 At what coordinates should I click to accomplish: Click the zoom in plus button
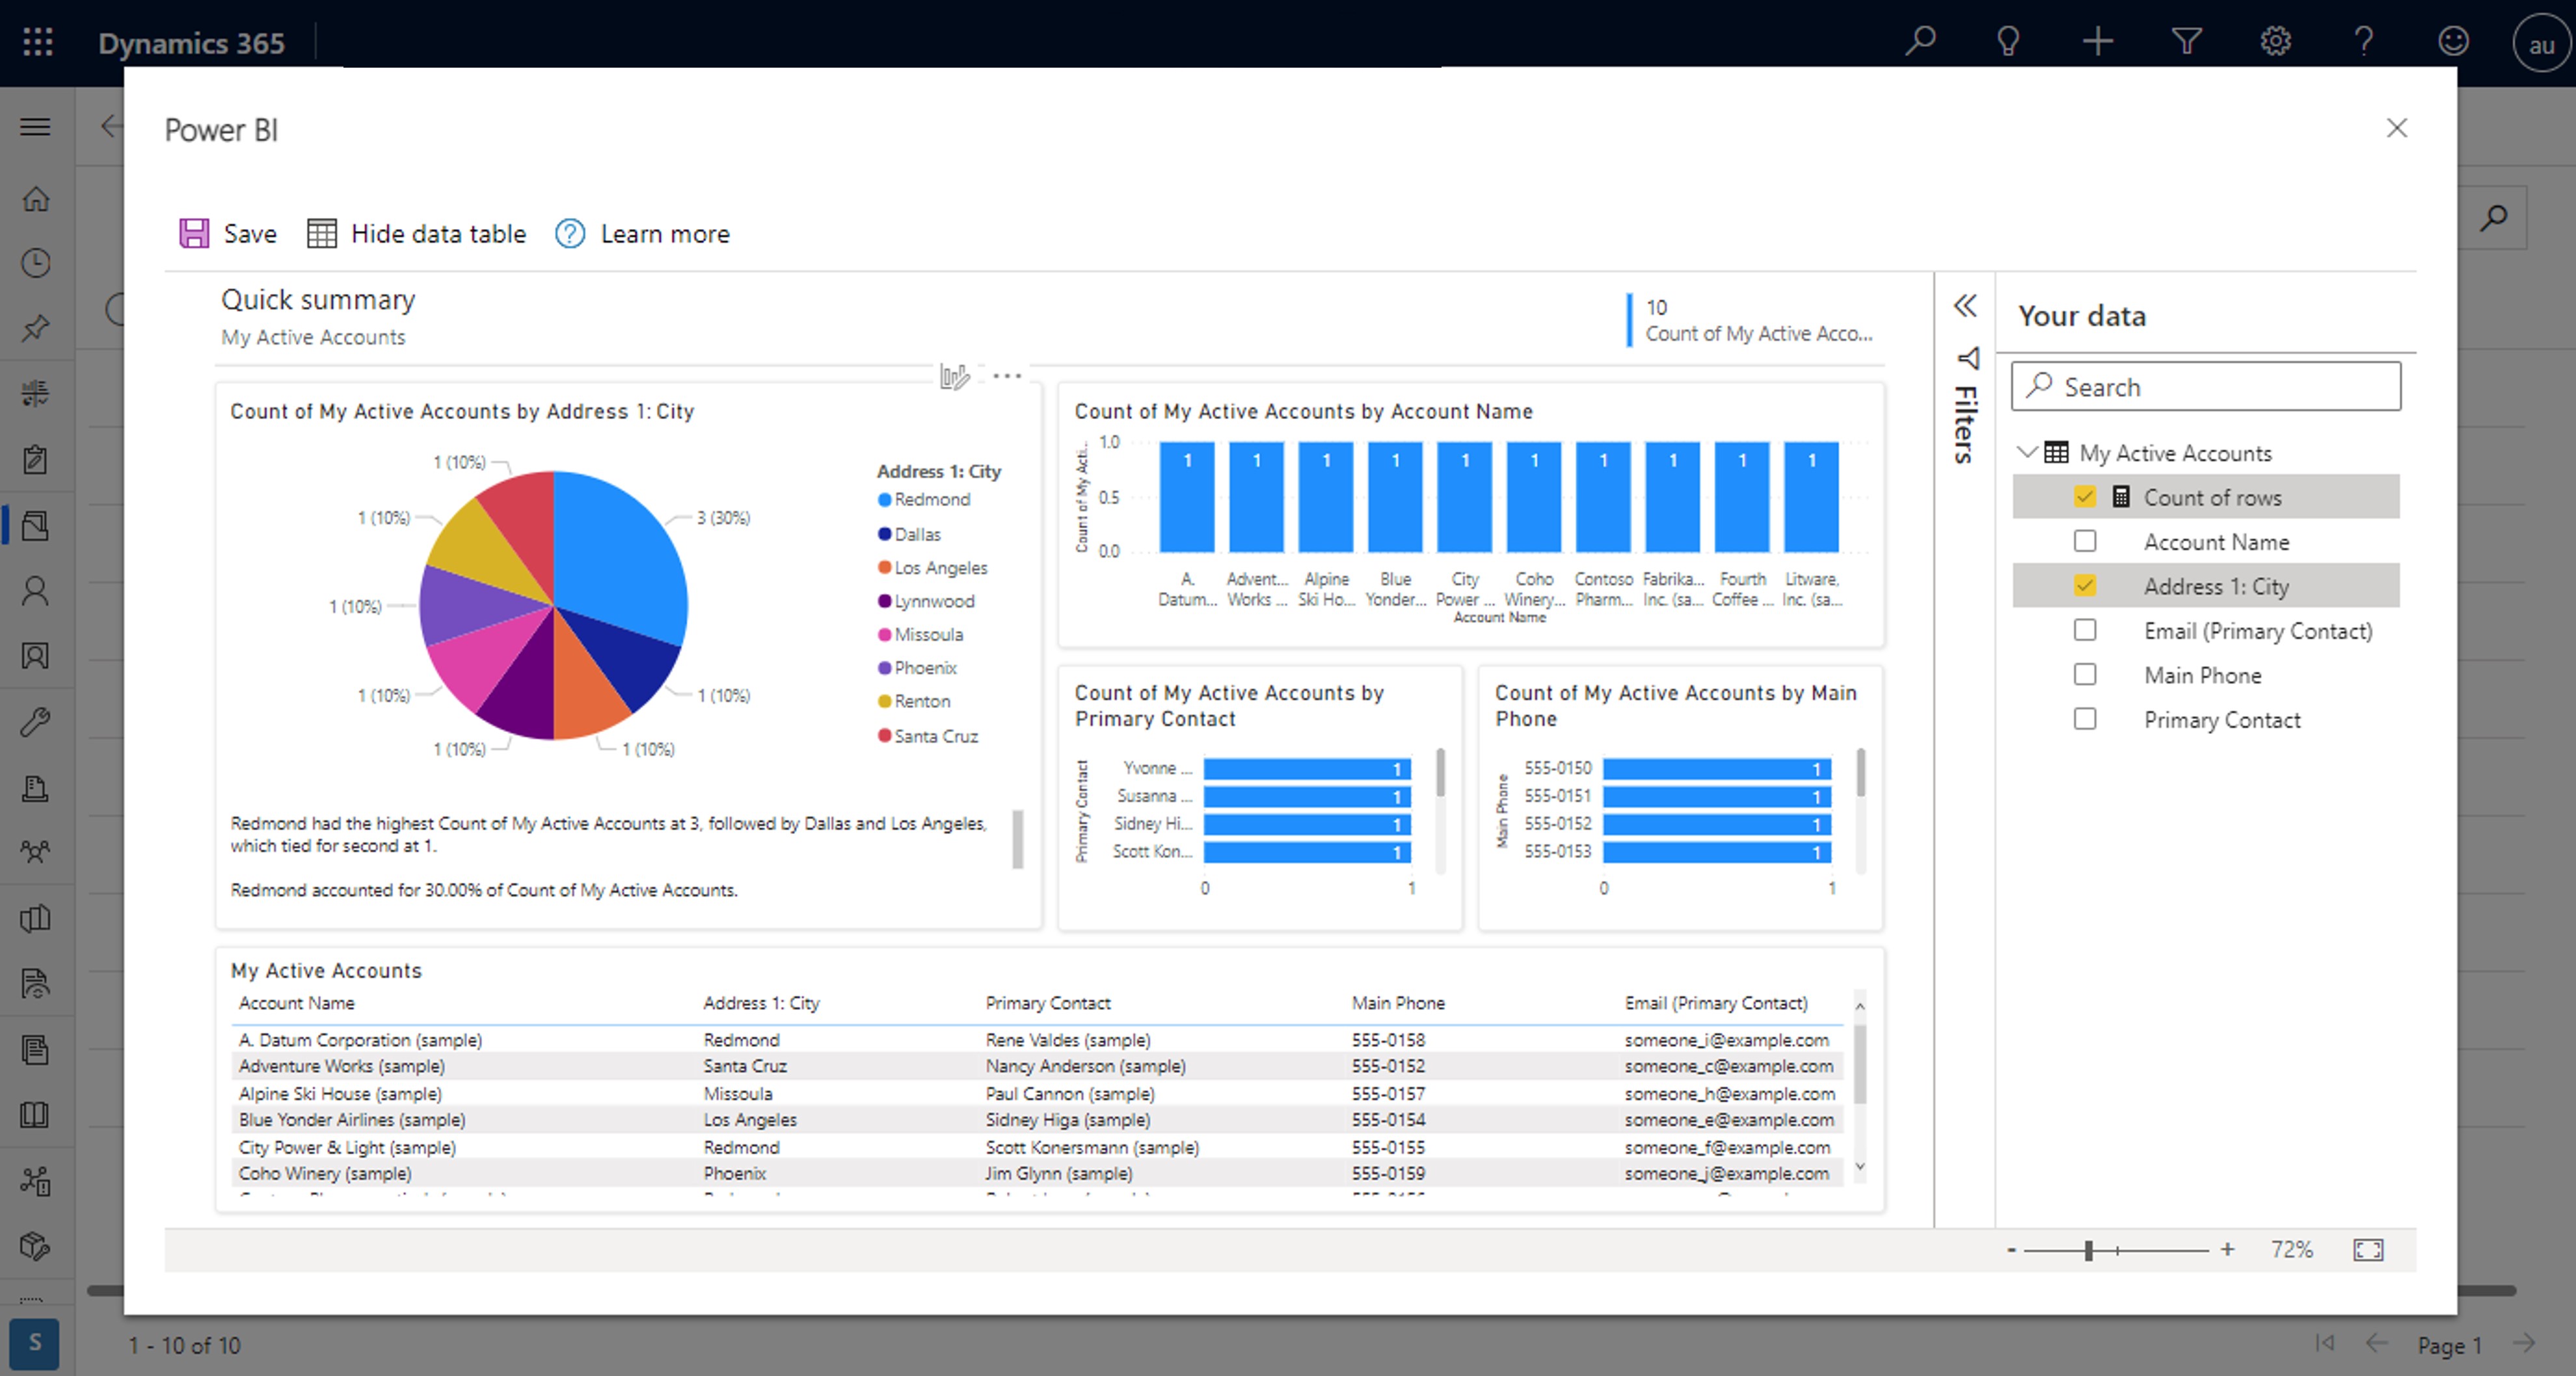pos(2227,1249)
